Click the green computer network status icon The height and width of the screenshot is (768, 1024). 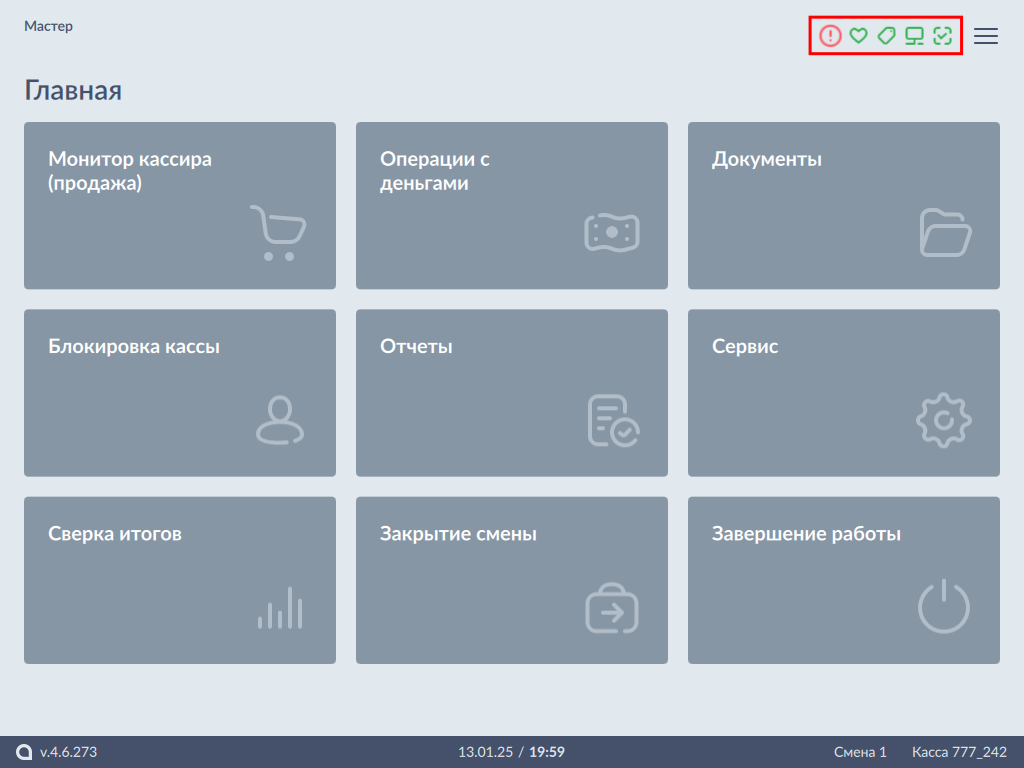click(x=914, y=36)
